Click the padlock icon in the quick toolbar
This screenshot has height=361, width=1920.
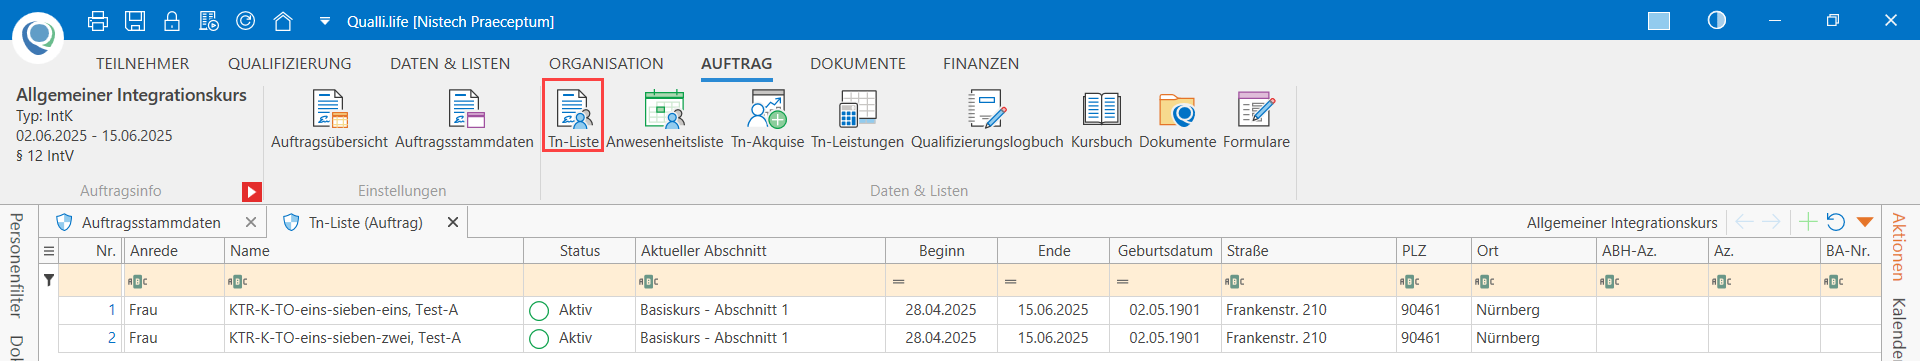(x=172, y=20)
